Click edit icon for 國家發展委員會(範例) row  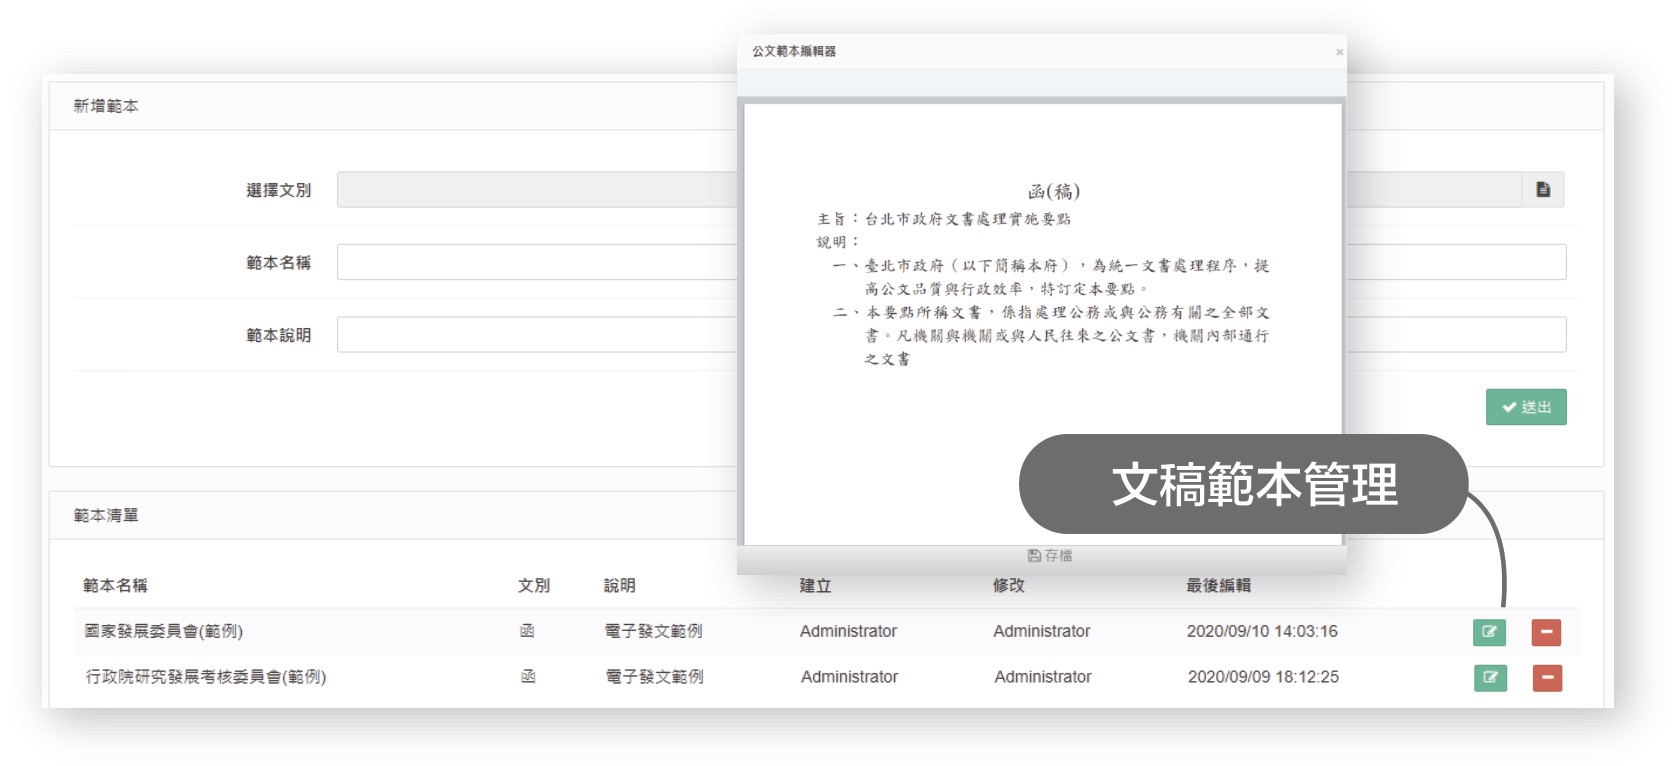pyautogui.click(x=1489, y=632)
